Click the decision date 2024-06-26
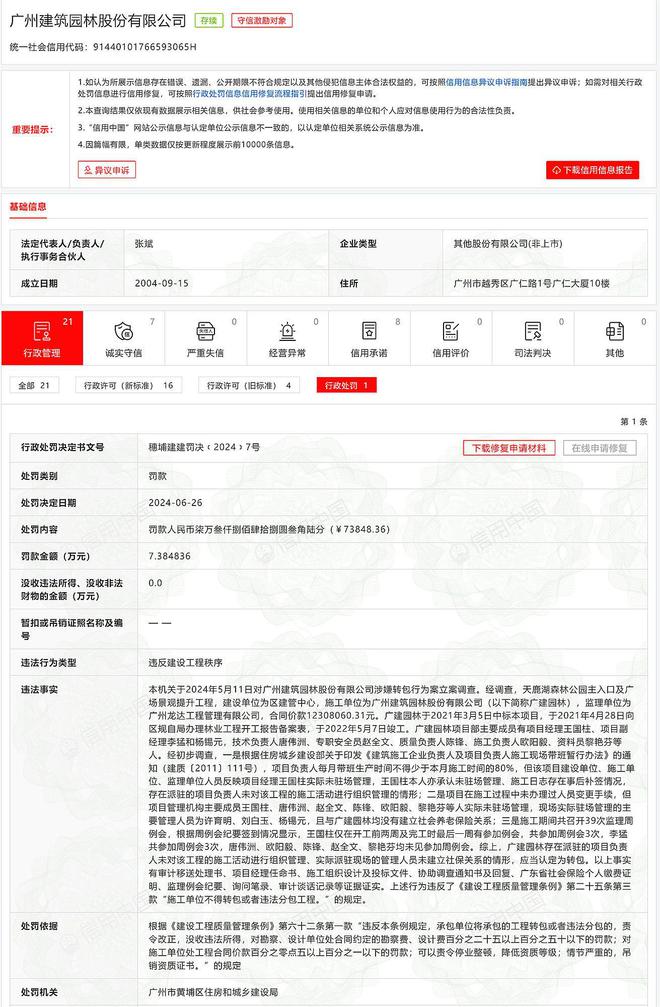The image size is (660, 1007). [x=175, y=503]
